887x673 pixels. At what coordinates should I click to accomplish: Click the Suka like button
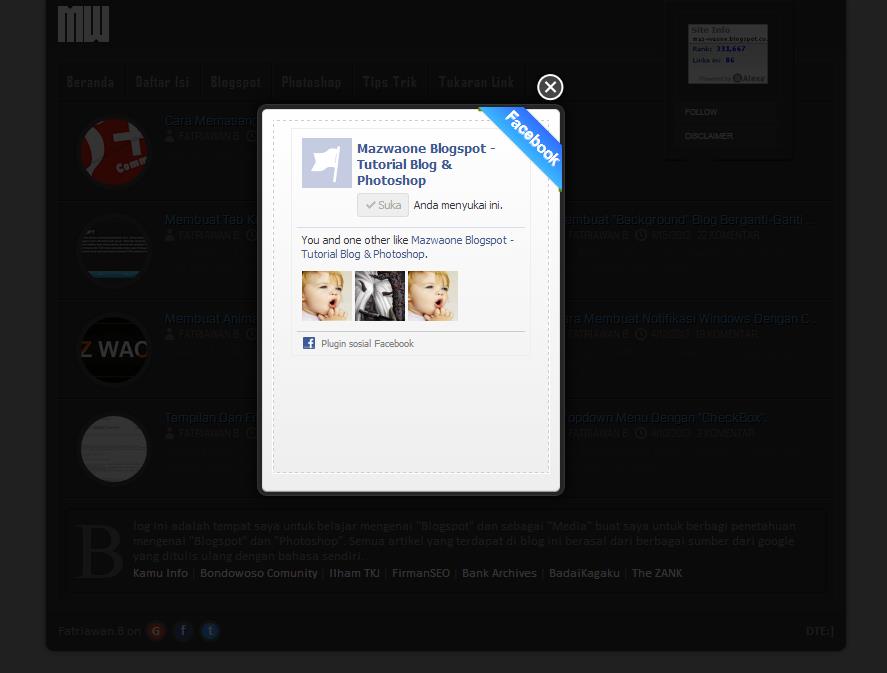[383, 205]
